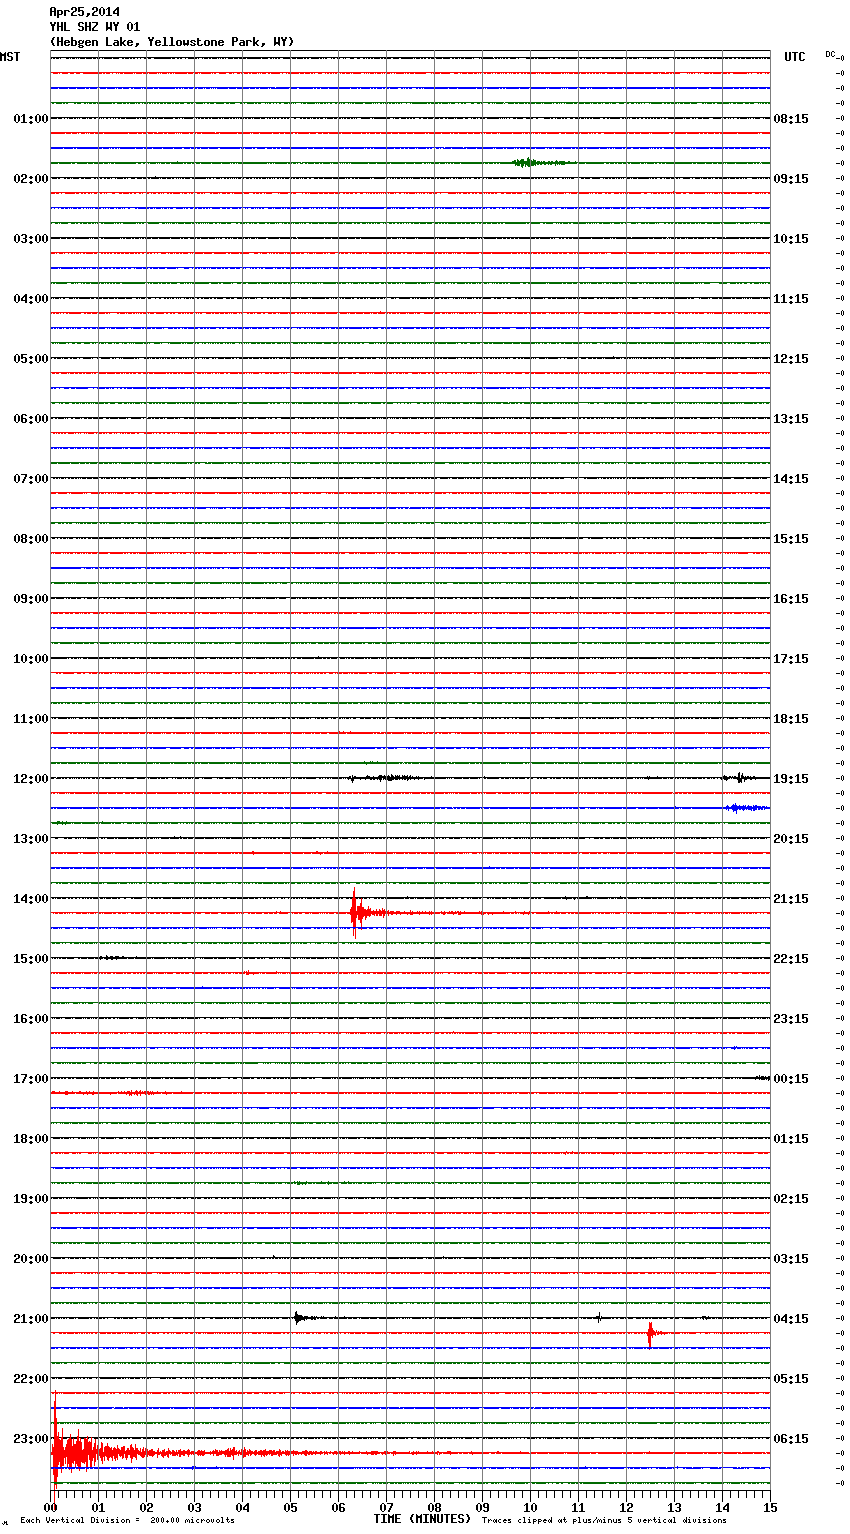Click the 12 minute axis tick label
Image resolution: width=850 pixels, height=1534 pixels.
tap(627, 1507)
